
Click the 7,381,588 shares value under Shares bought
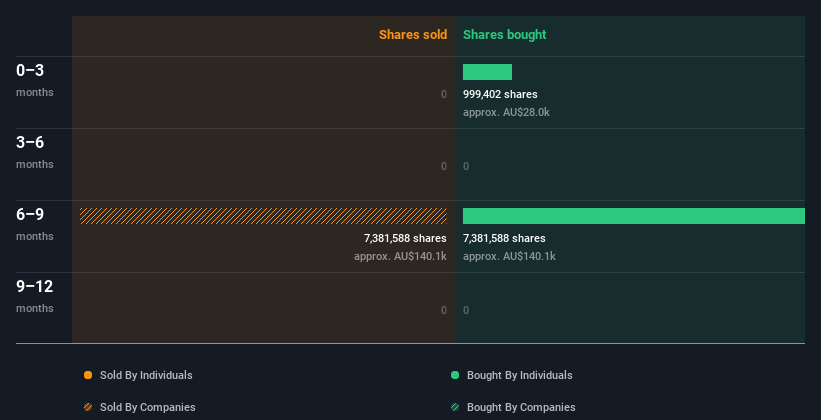504,238
